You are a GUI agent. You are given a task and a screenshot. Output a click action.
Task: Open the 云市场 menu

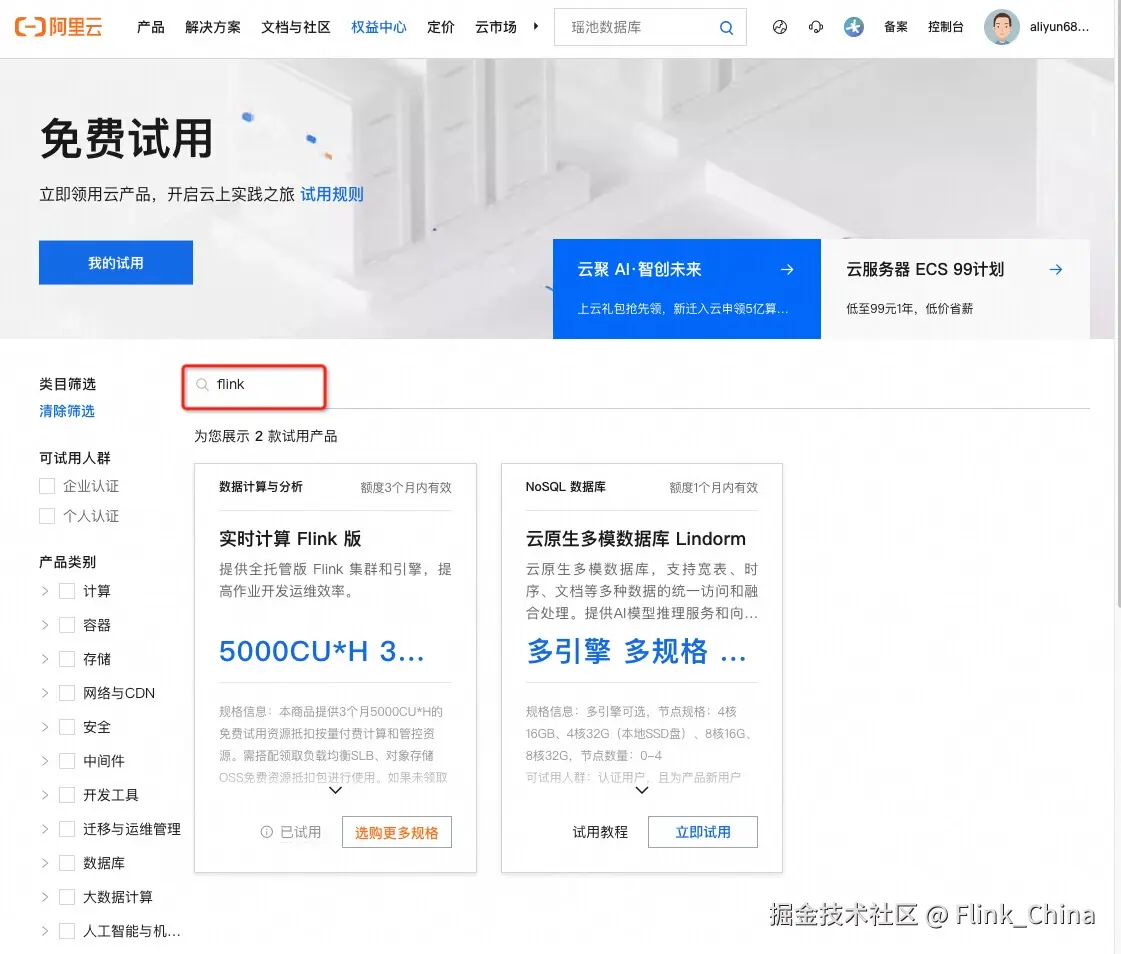point(496,27)
